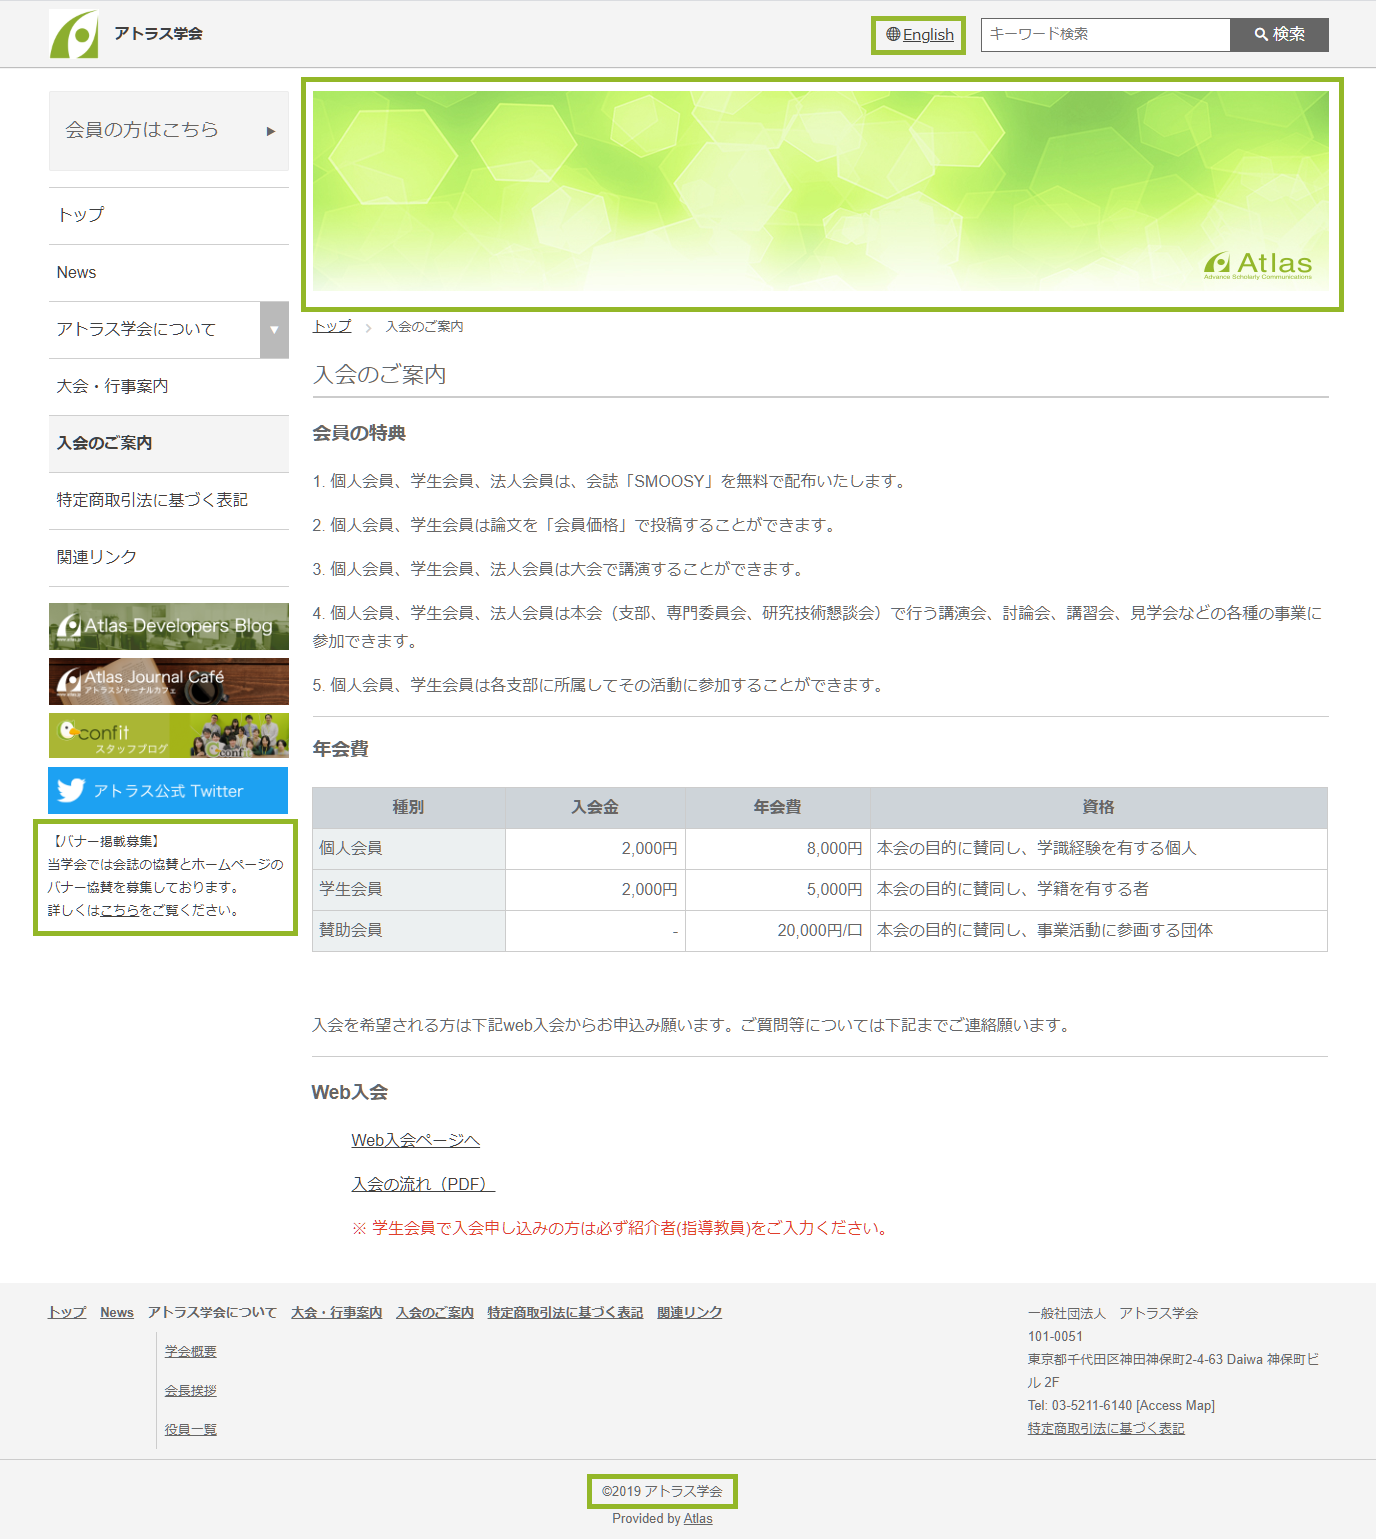Open the Web入会ページへ link
Viewport: 1376px width, 1539px height.
[x=415, y=1140]
